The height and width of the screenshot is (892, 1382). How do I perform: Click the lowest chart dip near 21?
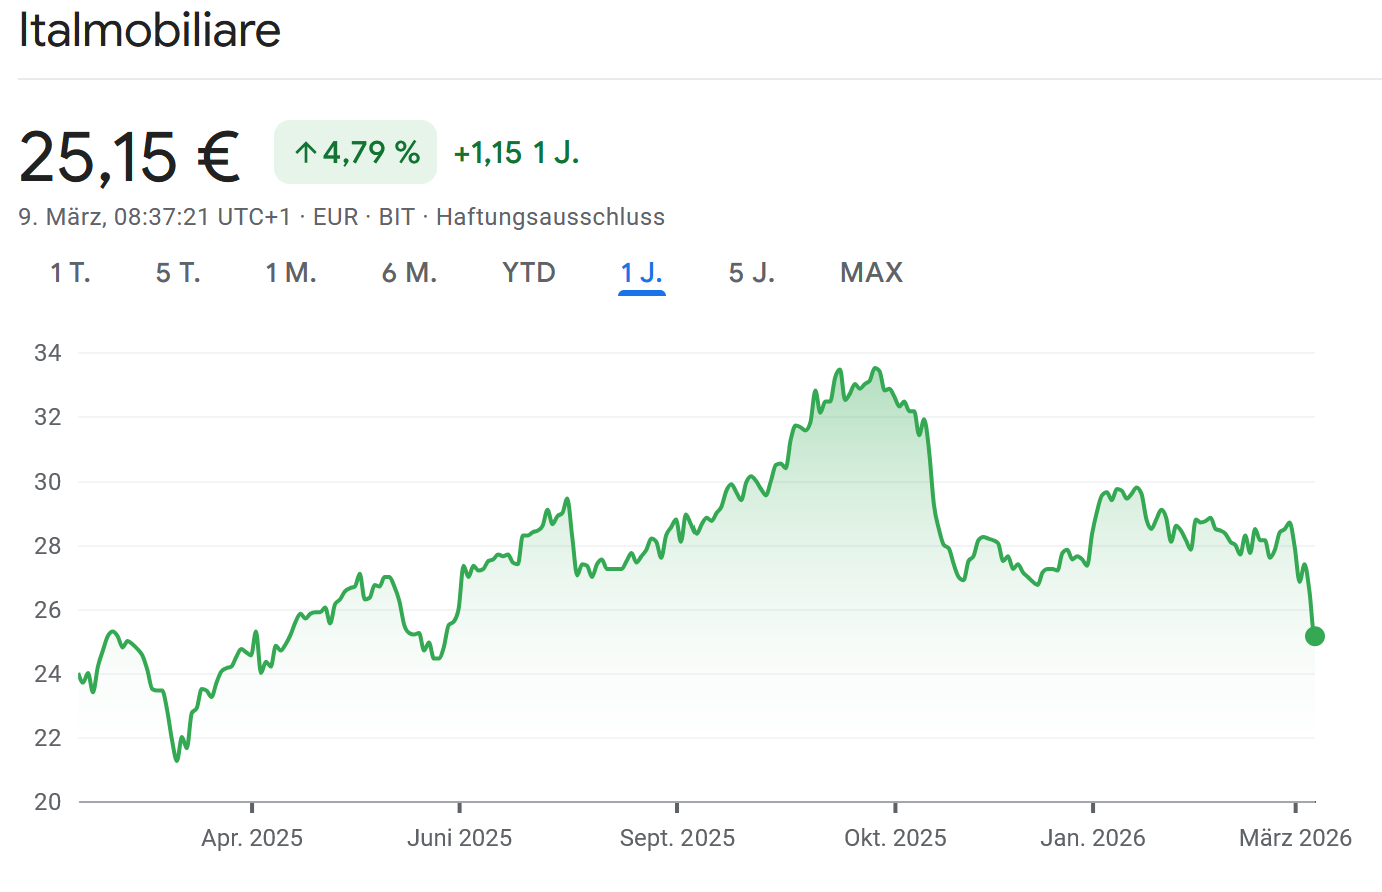pos(177,759)
